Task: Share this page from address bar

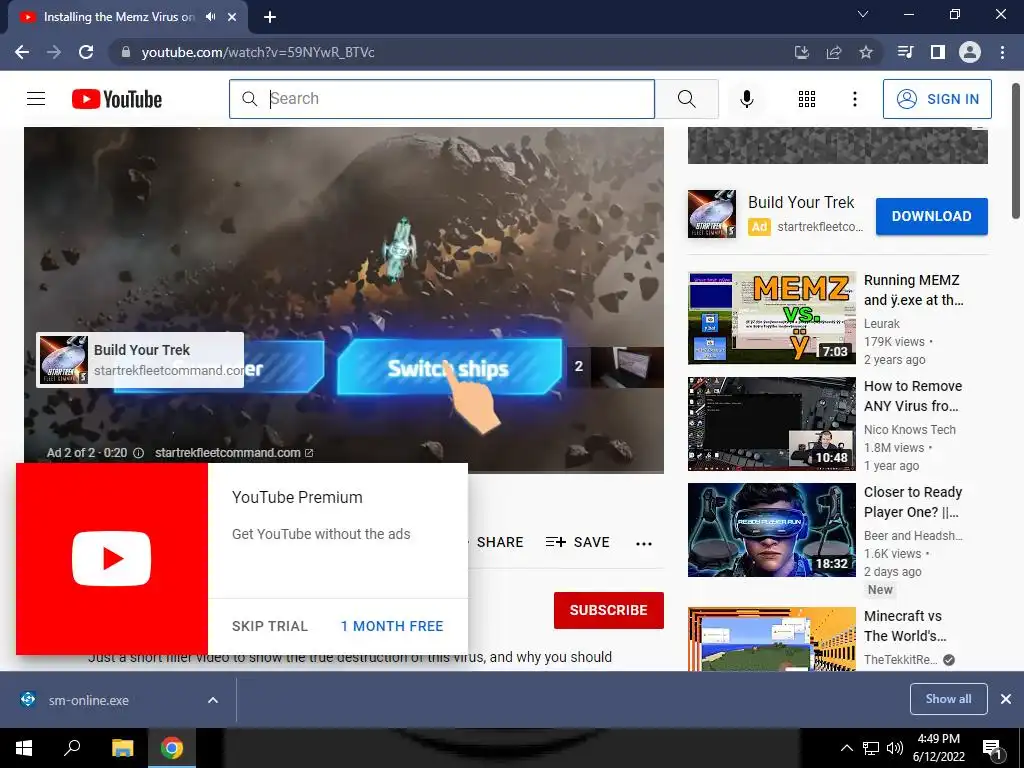Action: pyautogui.click(x=833, y=52)
